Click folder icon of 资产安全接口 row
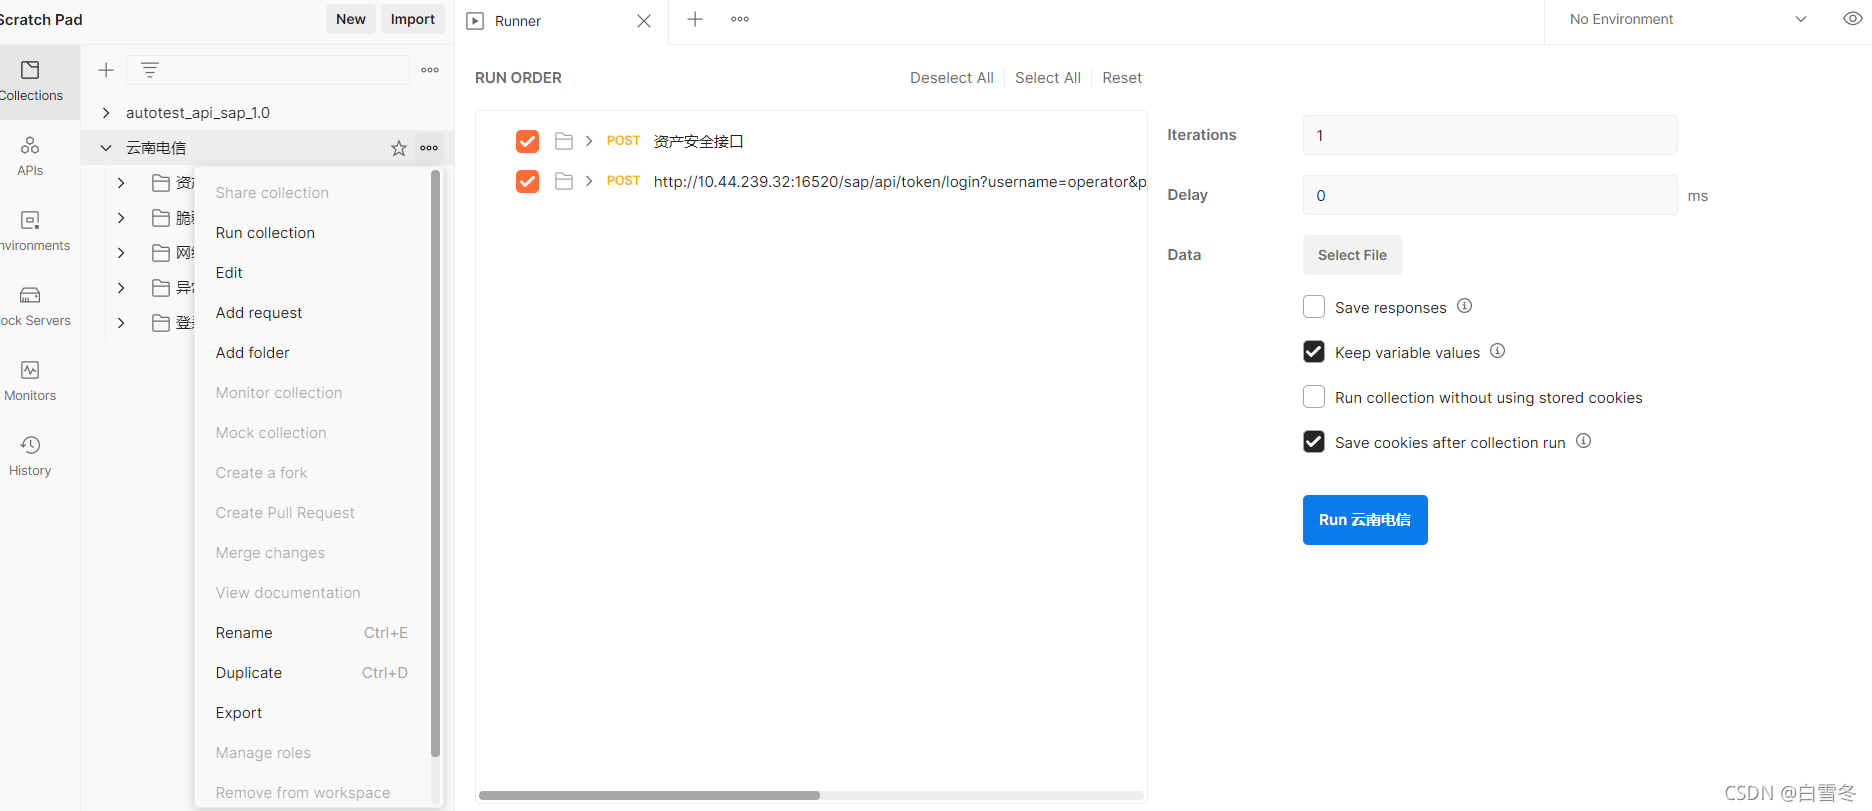This screenshot has height=811, width=1872. pos(564,141)
